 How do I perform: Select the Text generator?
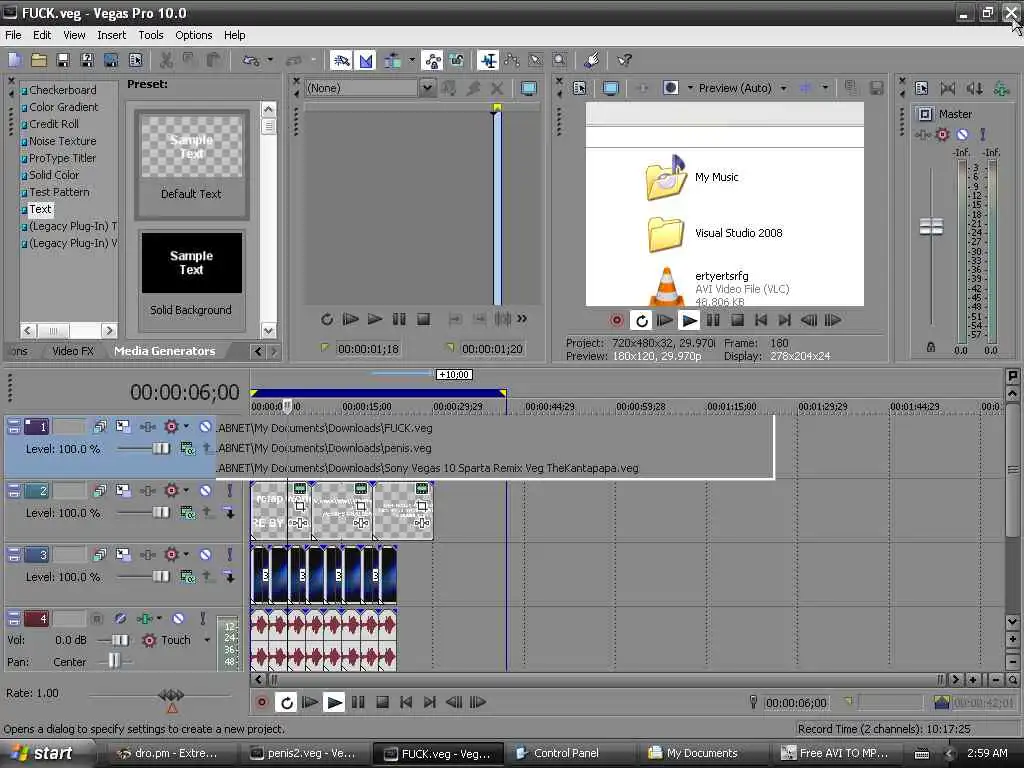coord(40,209)
